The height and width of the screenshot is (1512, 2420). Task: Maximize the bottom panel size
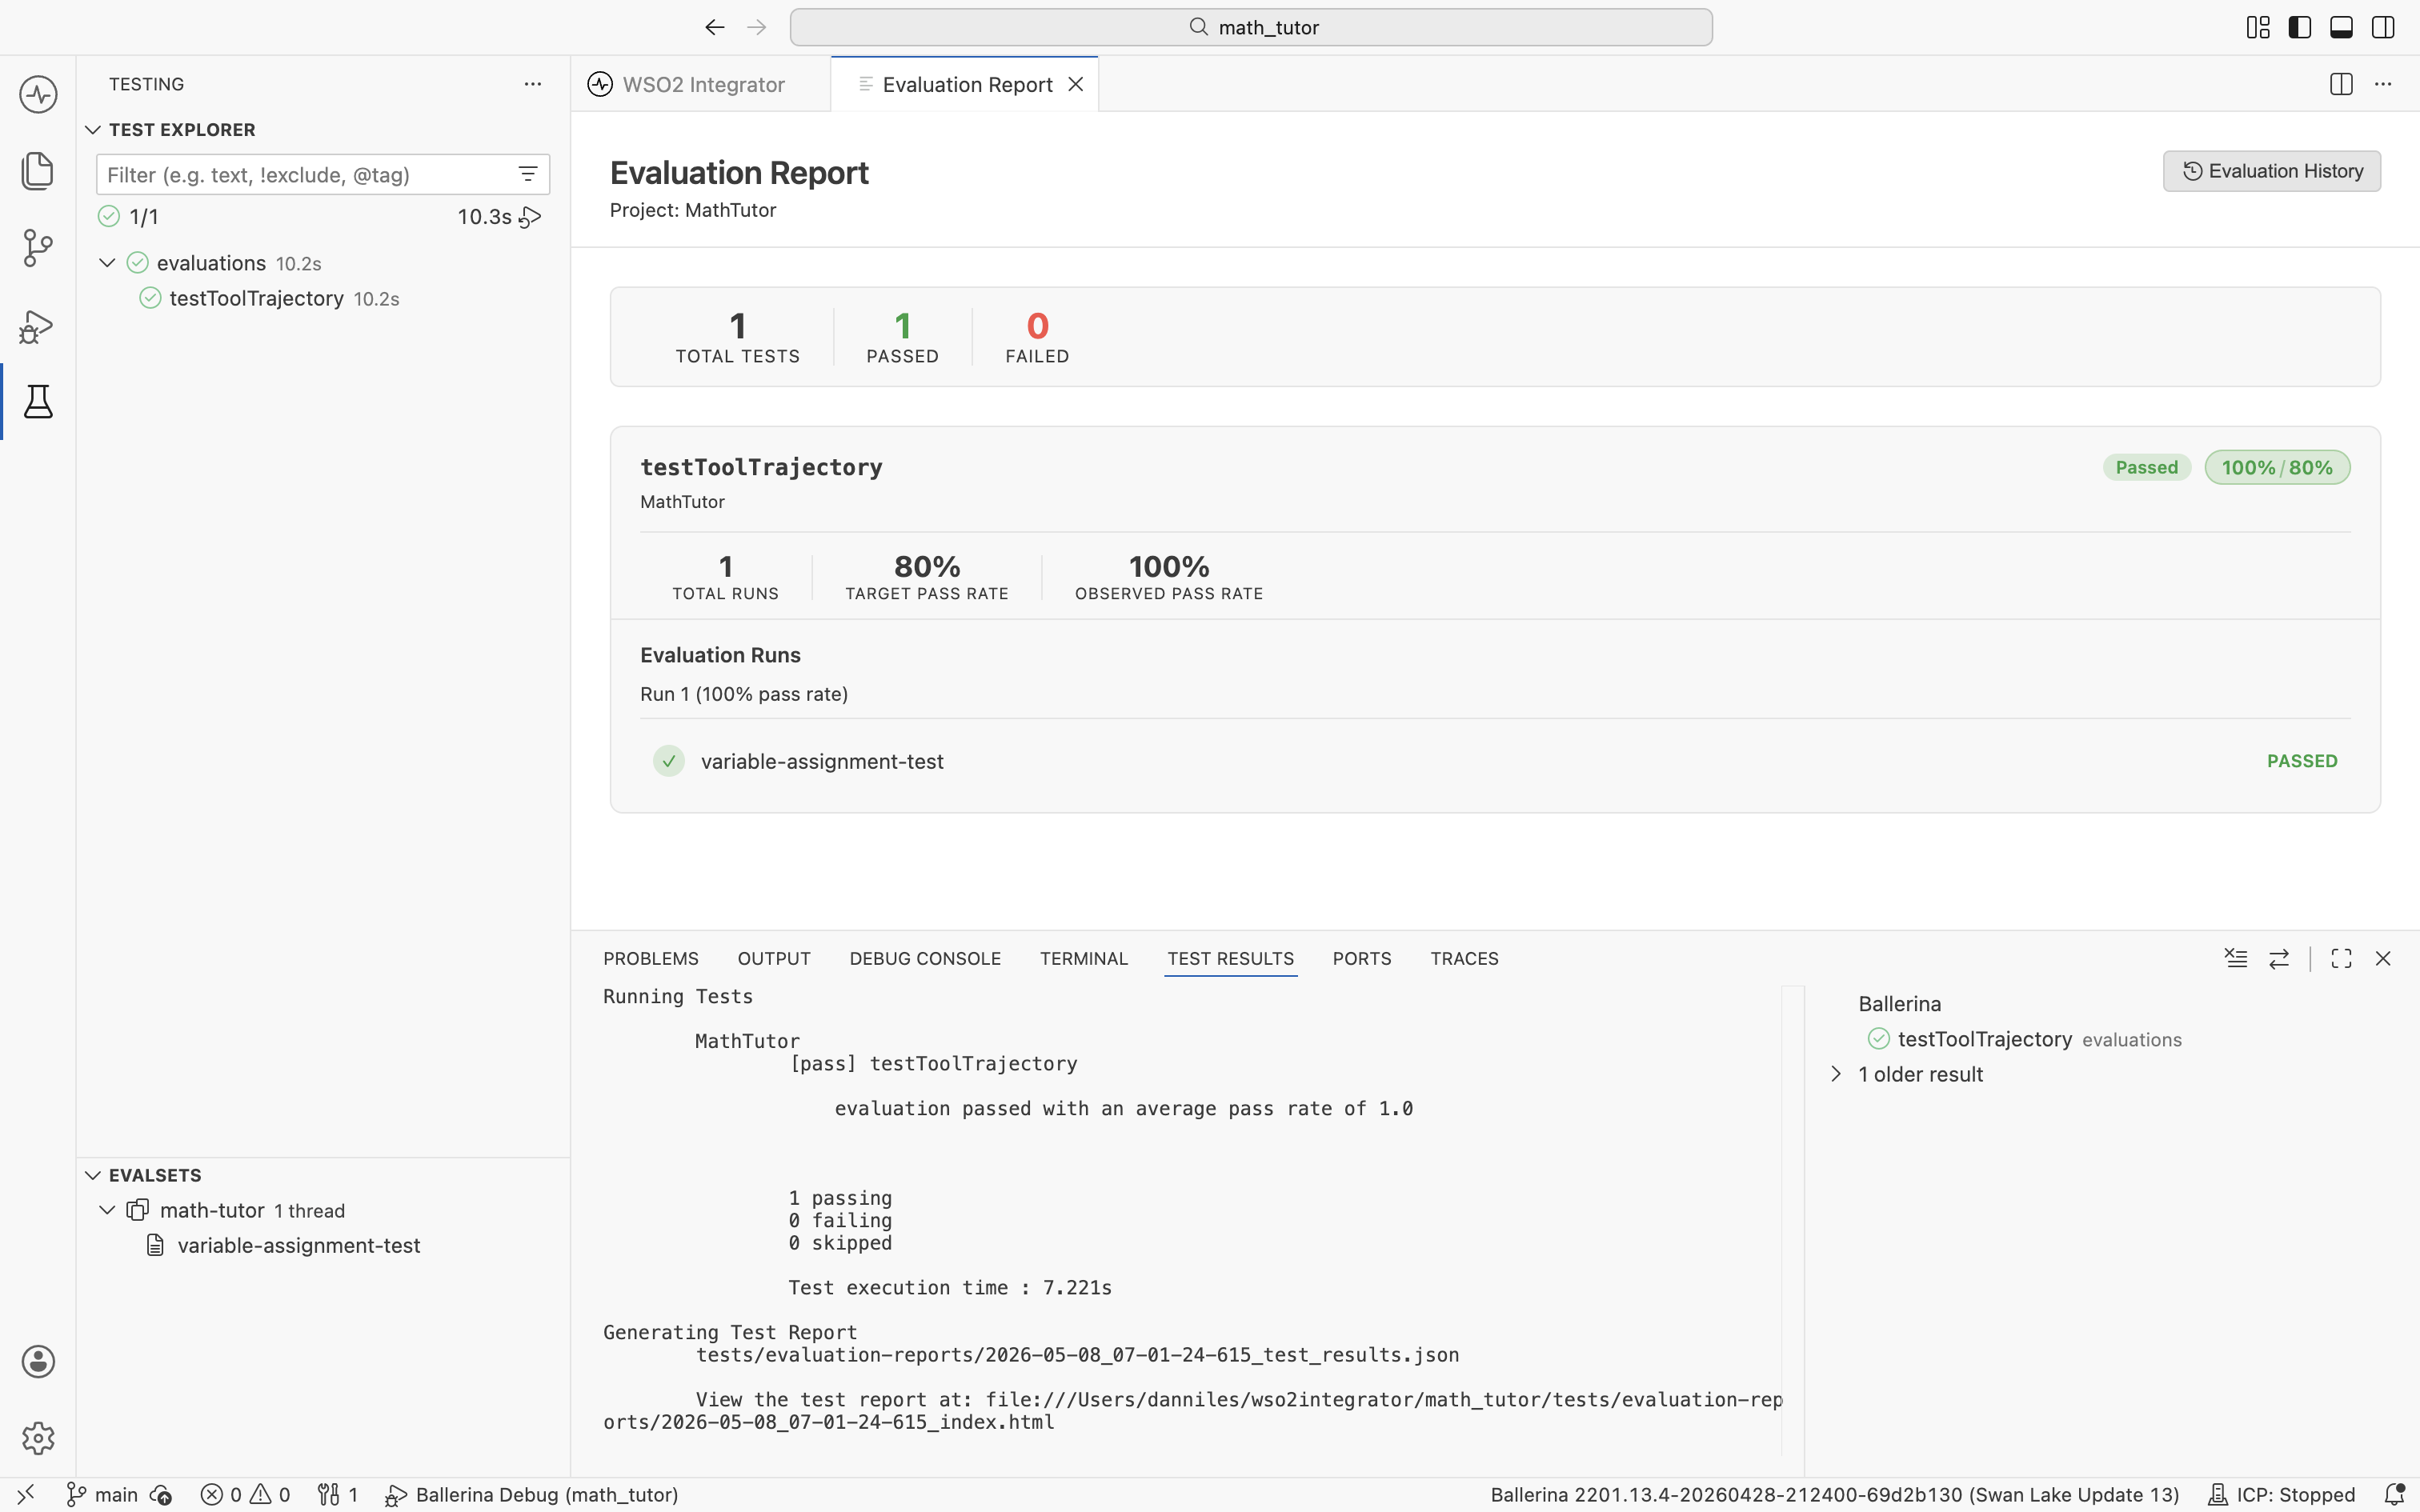pyautogui.click(x=2341, y=958)
